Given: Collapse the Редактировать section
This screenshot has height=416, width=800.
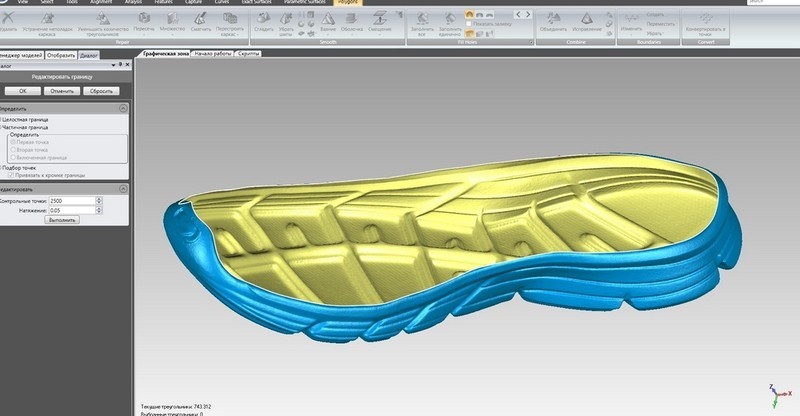Looking at the screenshot, I should tap(122, 189).
